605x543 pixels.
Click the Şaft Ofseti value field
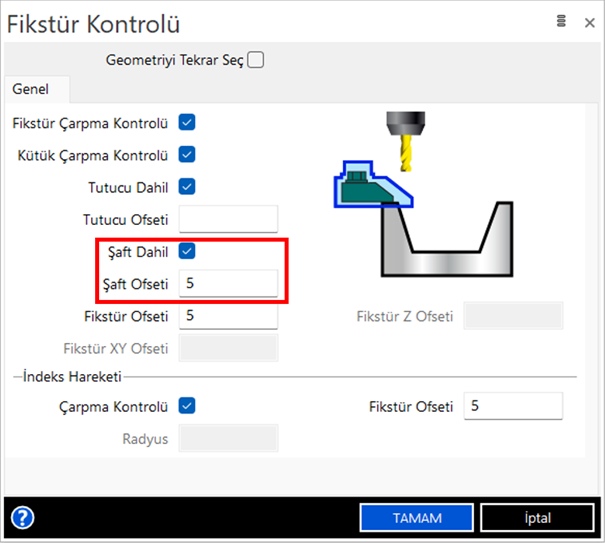(x=228, y=283)
